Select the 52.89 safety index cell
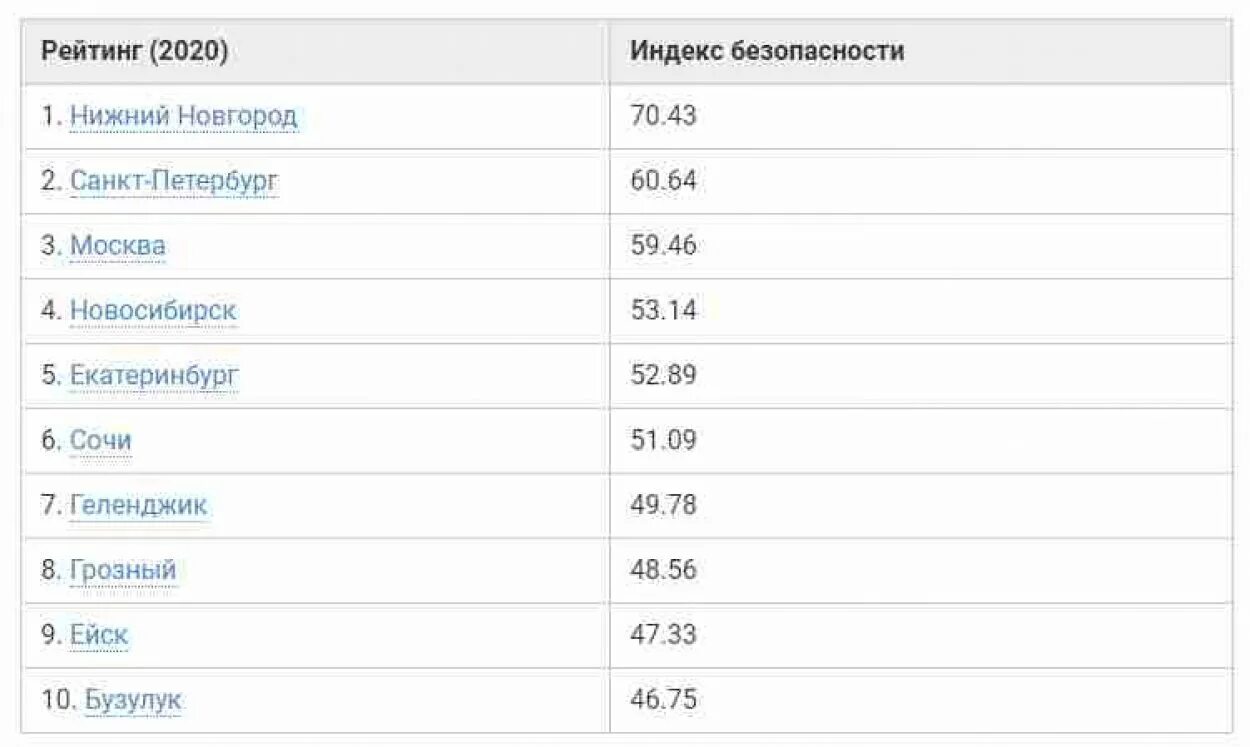This screenshot has height=747, width=1250. (x=663, y=375)
